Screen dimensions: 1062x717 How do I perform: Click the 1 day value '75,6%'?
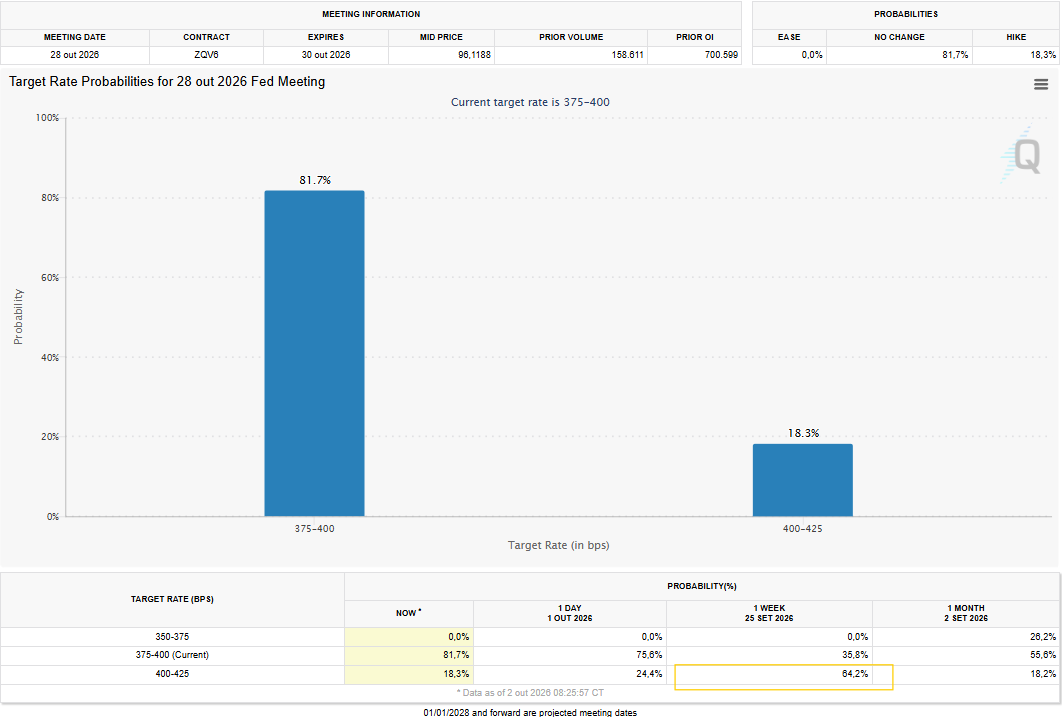(649, 655)
